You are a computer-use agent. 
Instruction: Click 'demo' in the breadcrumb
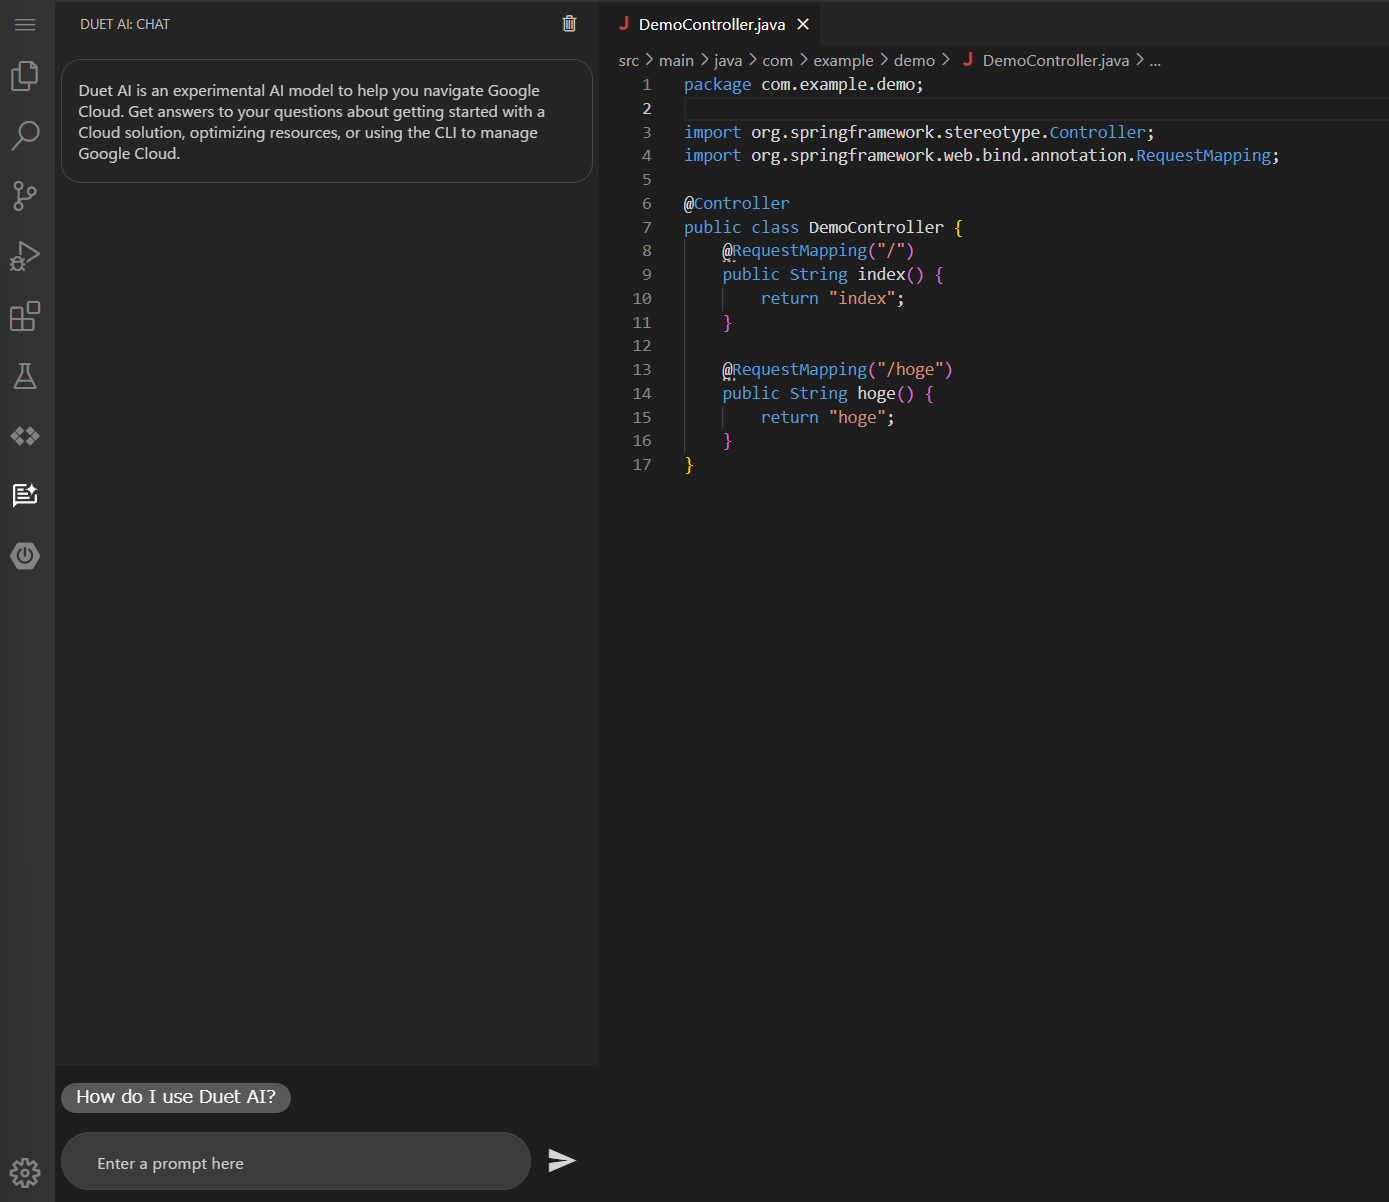[914, 61]
